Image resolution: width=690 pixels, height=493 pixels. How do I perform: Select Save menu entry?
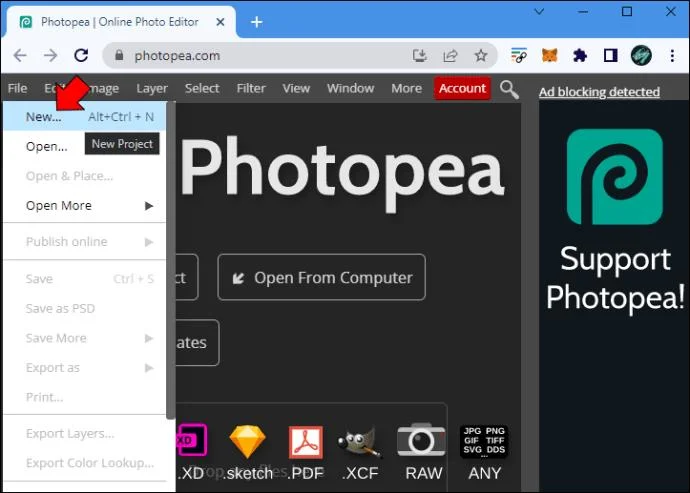coord(84,279)
